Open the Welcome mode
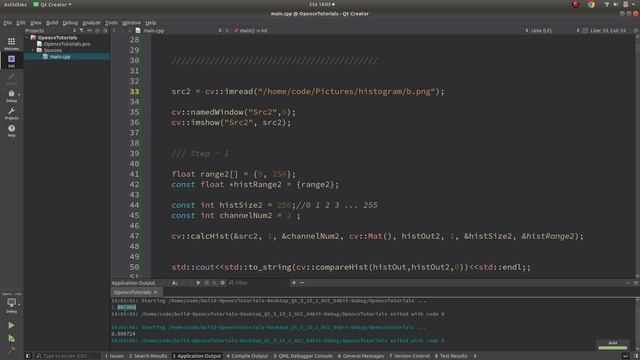 click(11, 43)
